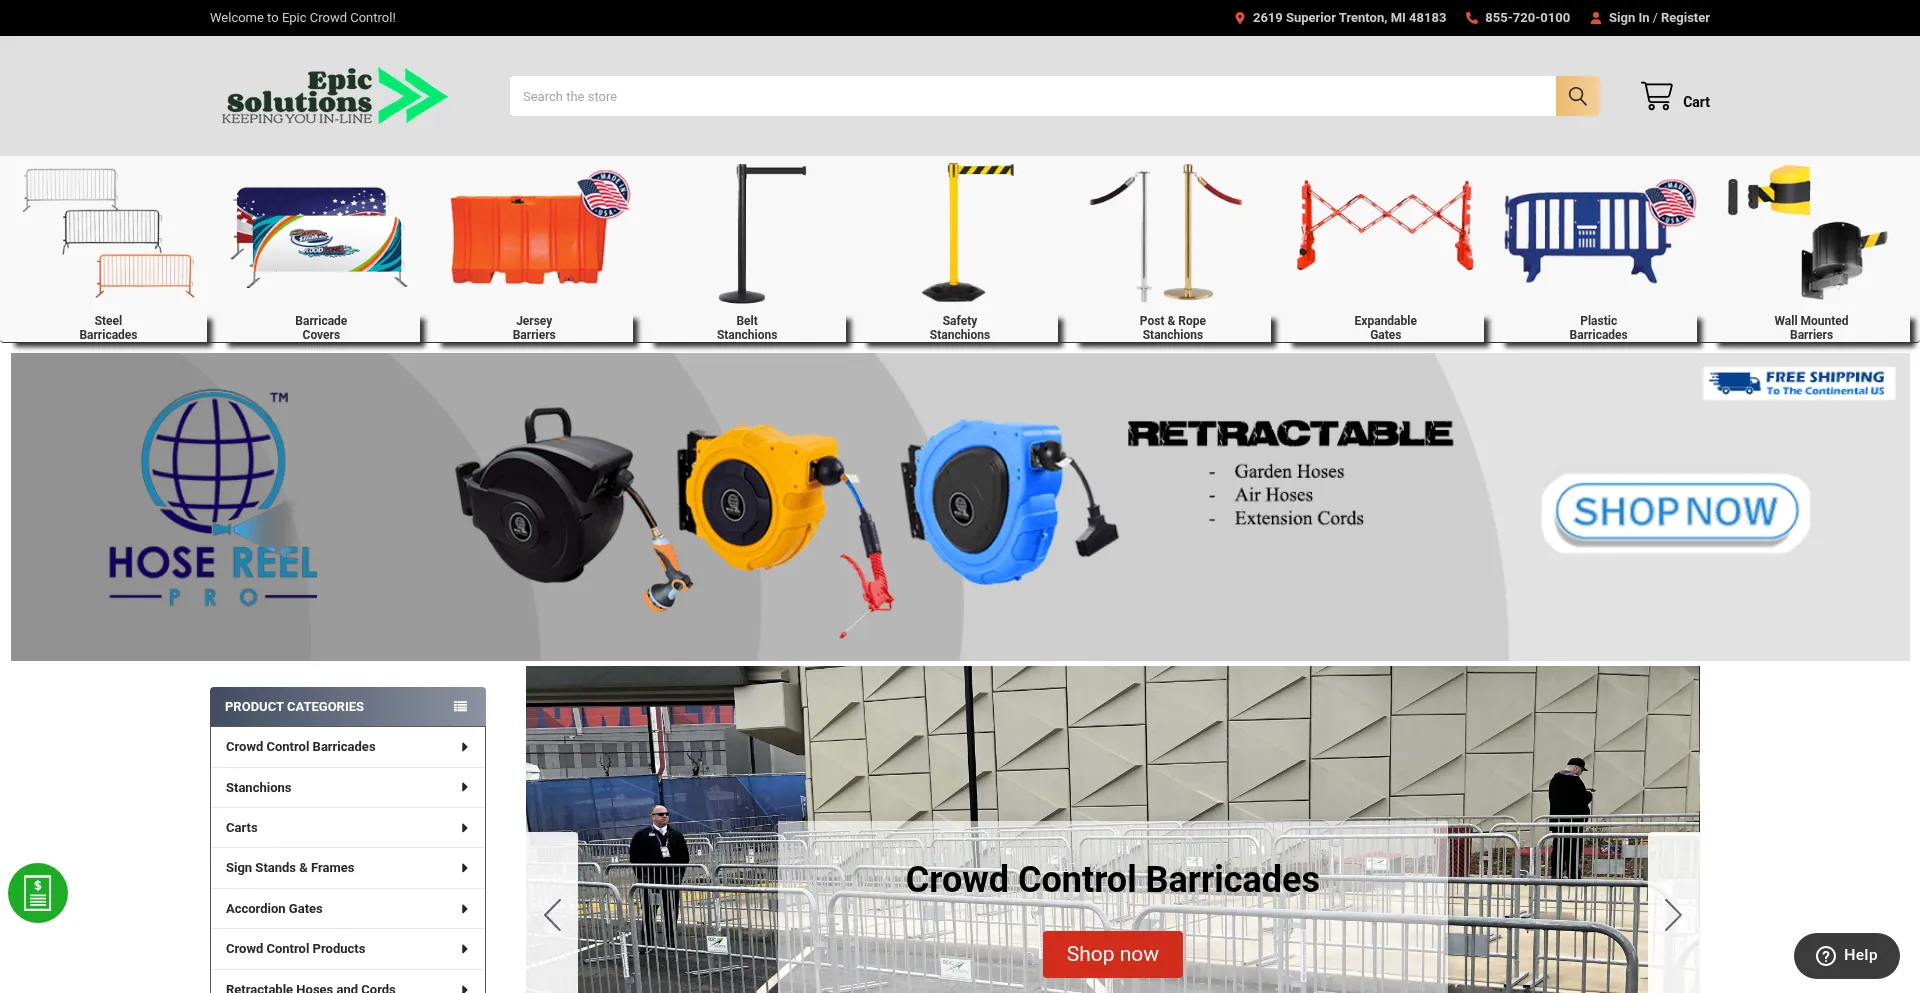
Task: Expand the Sign Stands & Frames submenu
Action: [464, 868]
